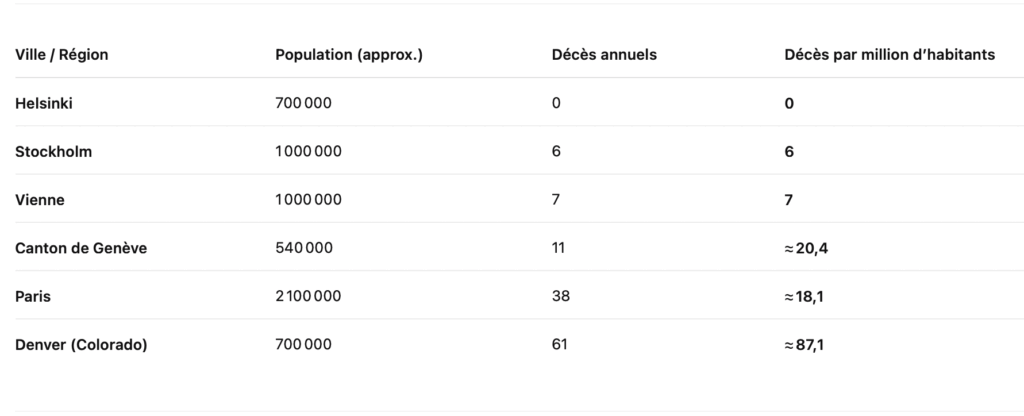Screen dimensions: 1024x416
Task: Click 'Décès par million d'habitants' header
Action: [889, 55]
